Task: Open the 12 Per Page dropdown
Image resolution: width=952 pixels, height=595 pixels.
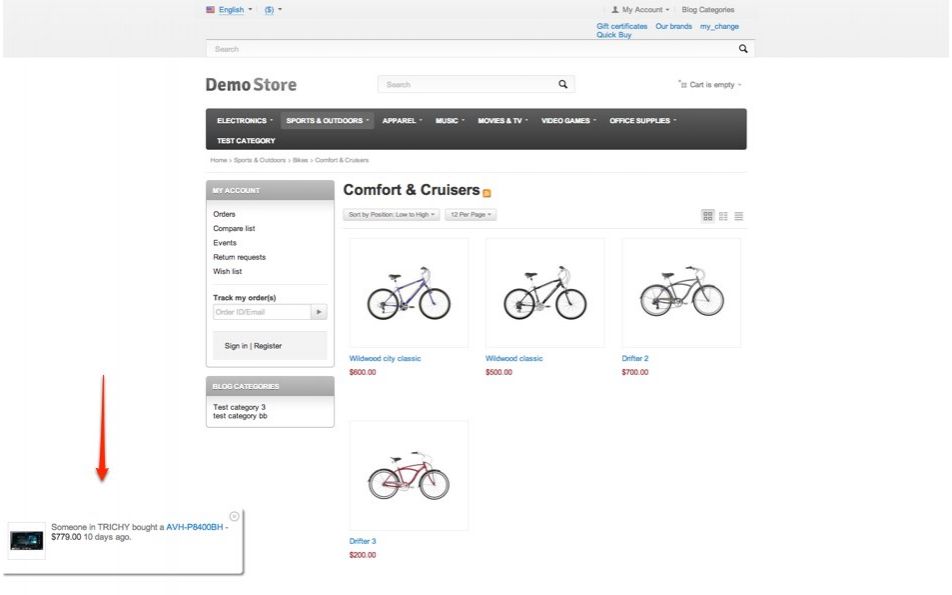Action: 471,215
